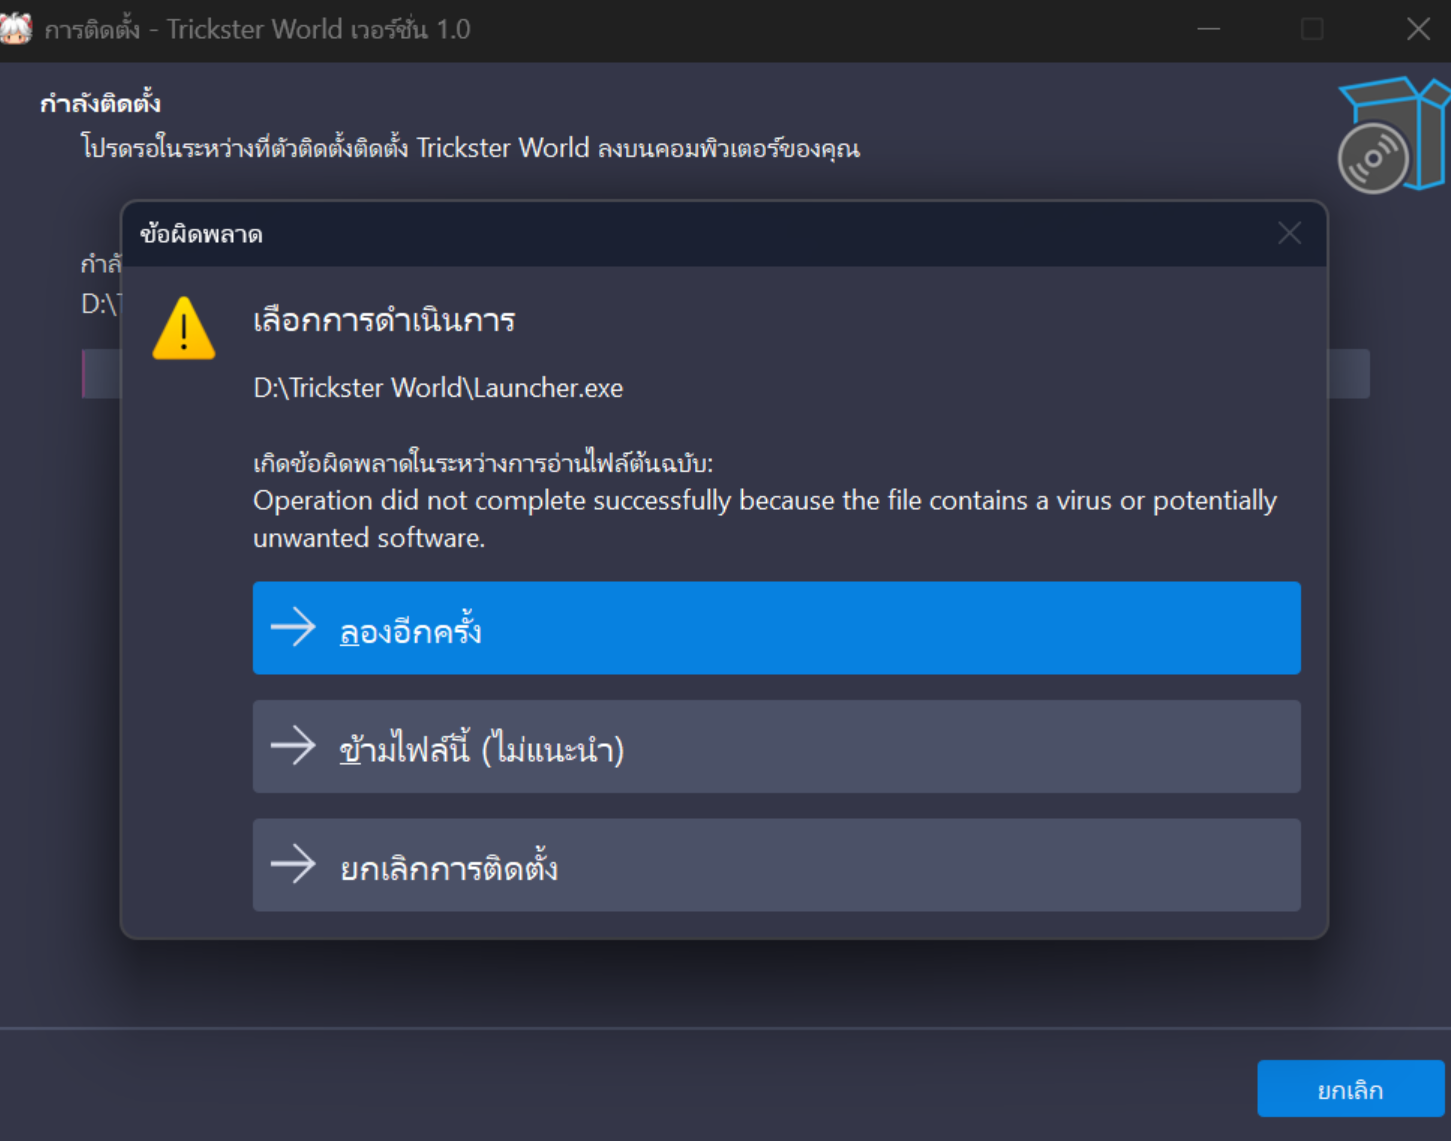Viewport: 1451px width, 1141px height.
Task: Click the installer window title text
Action: (x=258, y=29)
